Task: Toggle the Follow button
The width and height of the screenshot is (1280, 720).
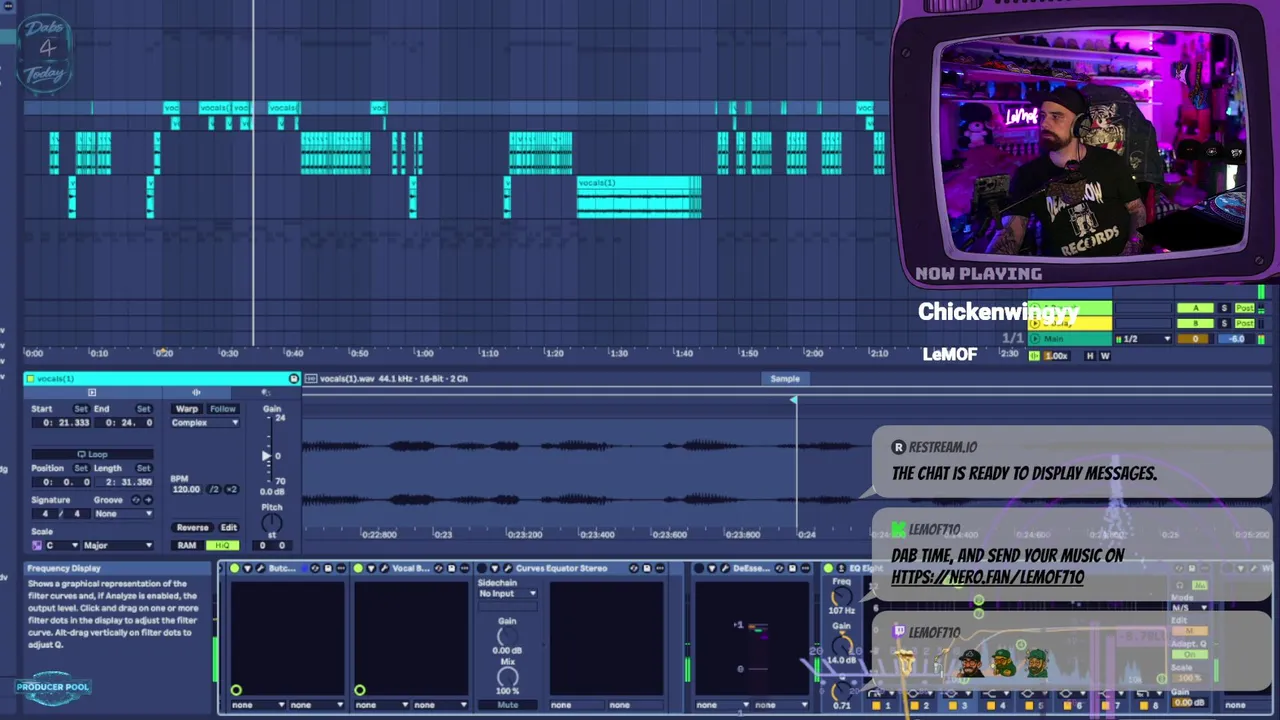Action: point(222,409)
